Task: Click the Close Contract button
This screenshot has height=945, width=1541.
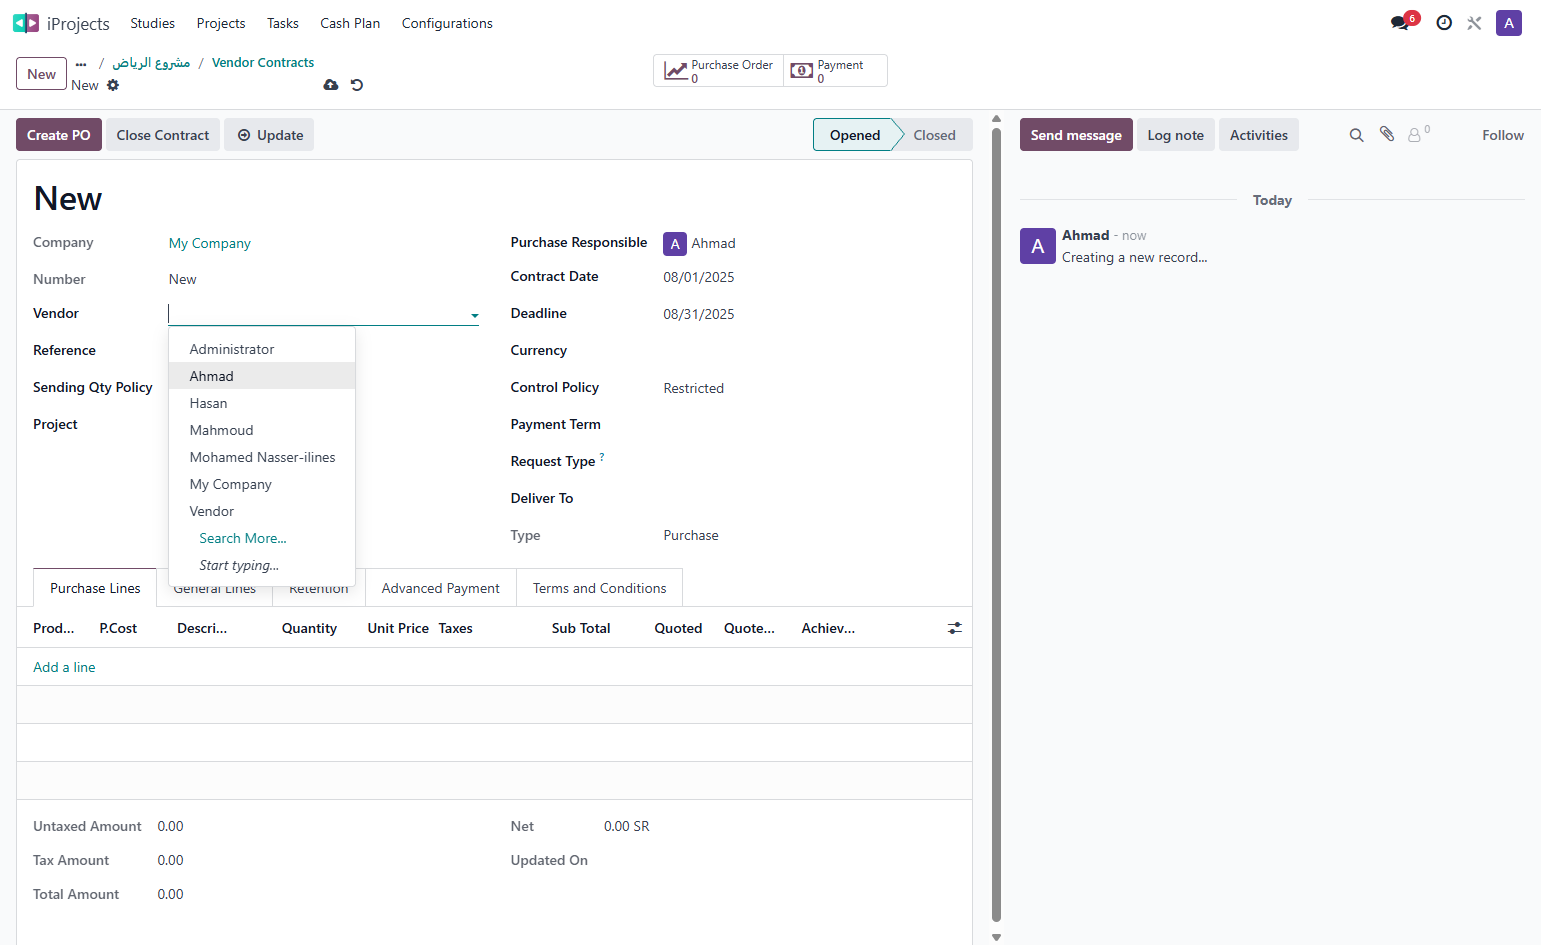Action: click(163, 135)
